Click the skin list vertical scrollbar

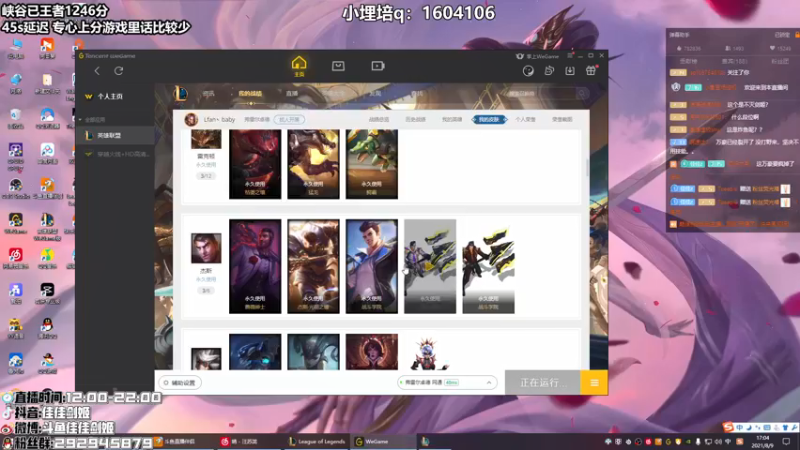click(587, 167)
